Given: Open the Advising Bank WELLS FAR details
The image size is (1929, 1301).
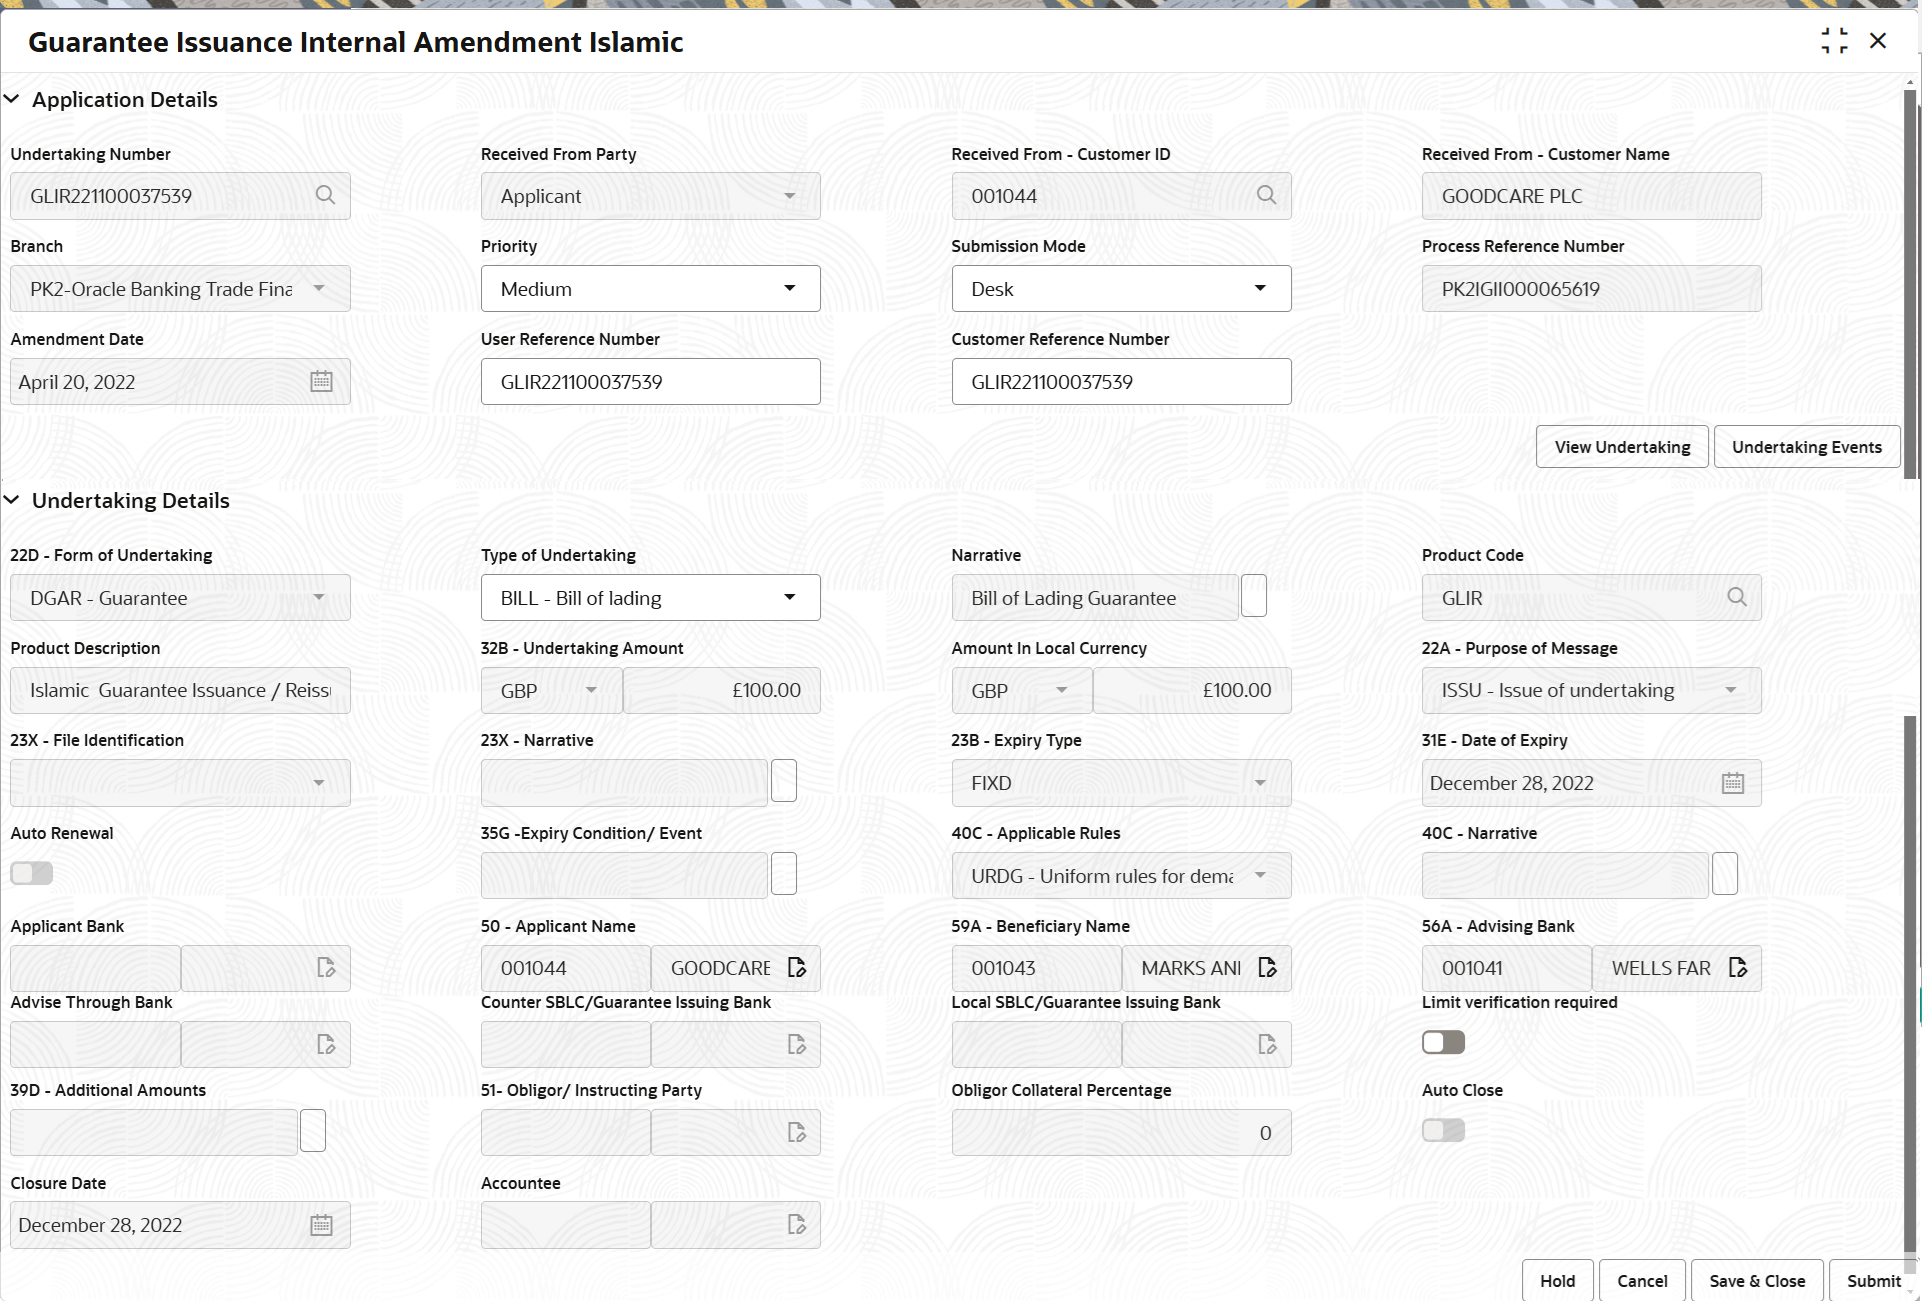Looking at the screenshot, I should coord(1738,967).
